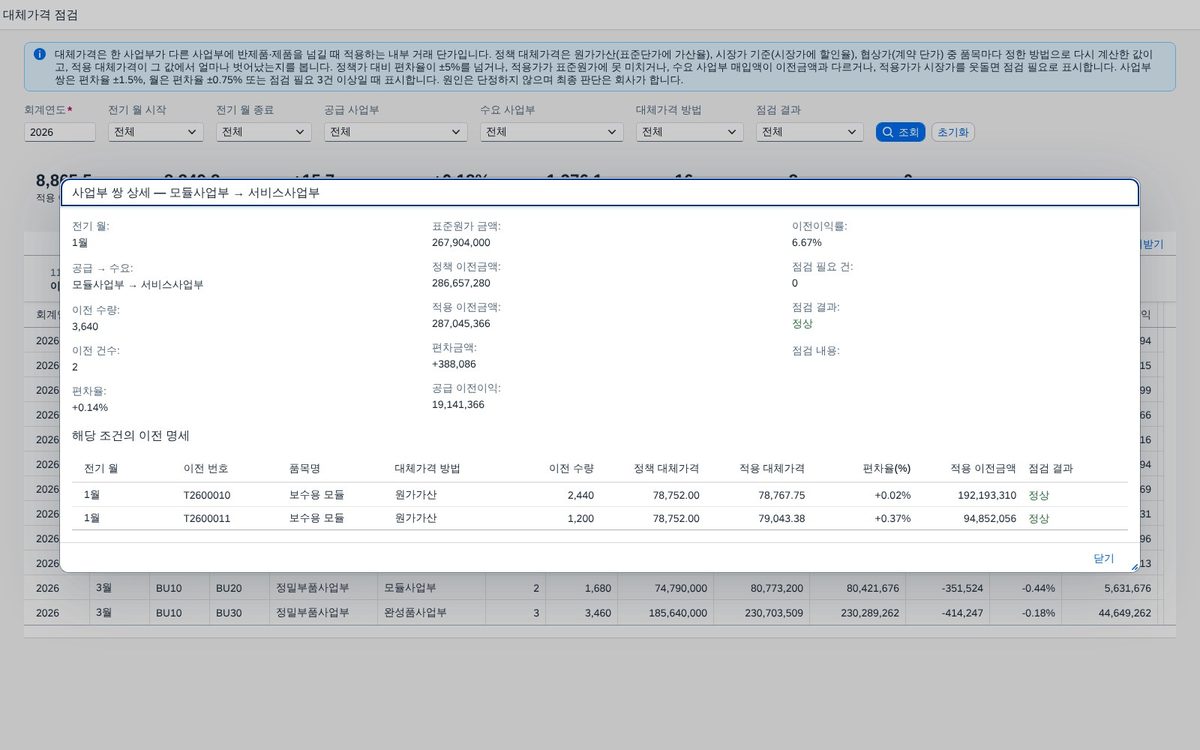Screen dimensions: 1200x750
Task: Click deviation rate +0.02%
Action: [893, 495]
